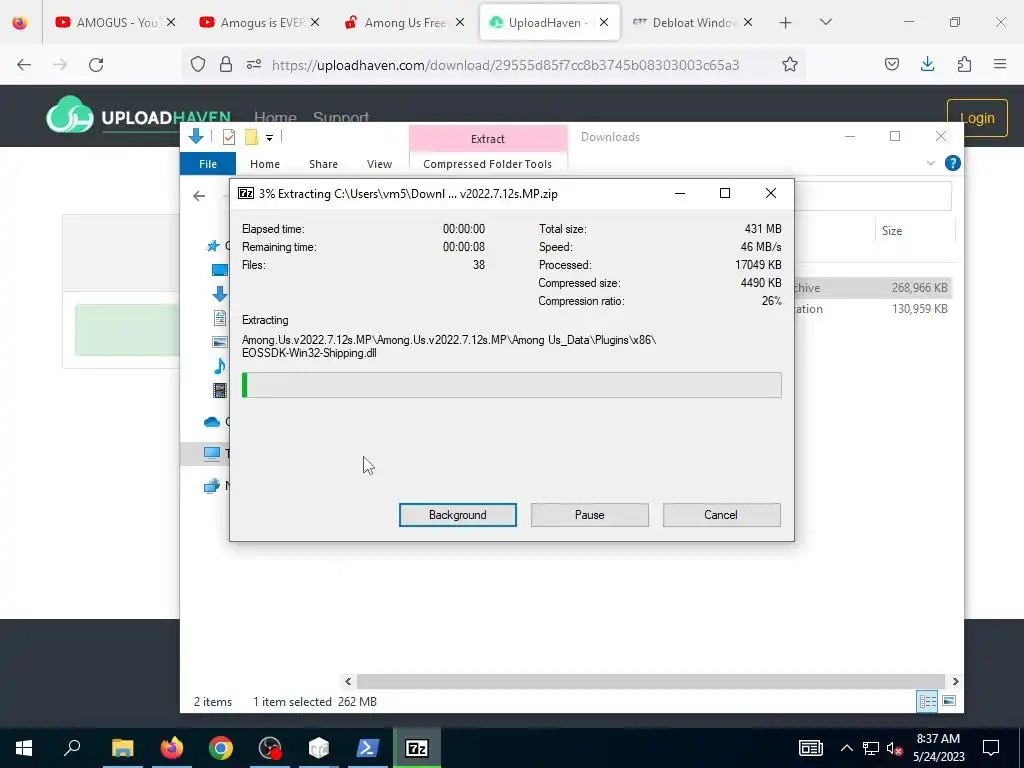This screenshot has width=1024, height=768.
Task: Switch Explorer to details view icon
Action: click(x=927, y=701)
